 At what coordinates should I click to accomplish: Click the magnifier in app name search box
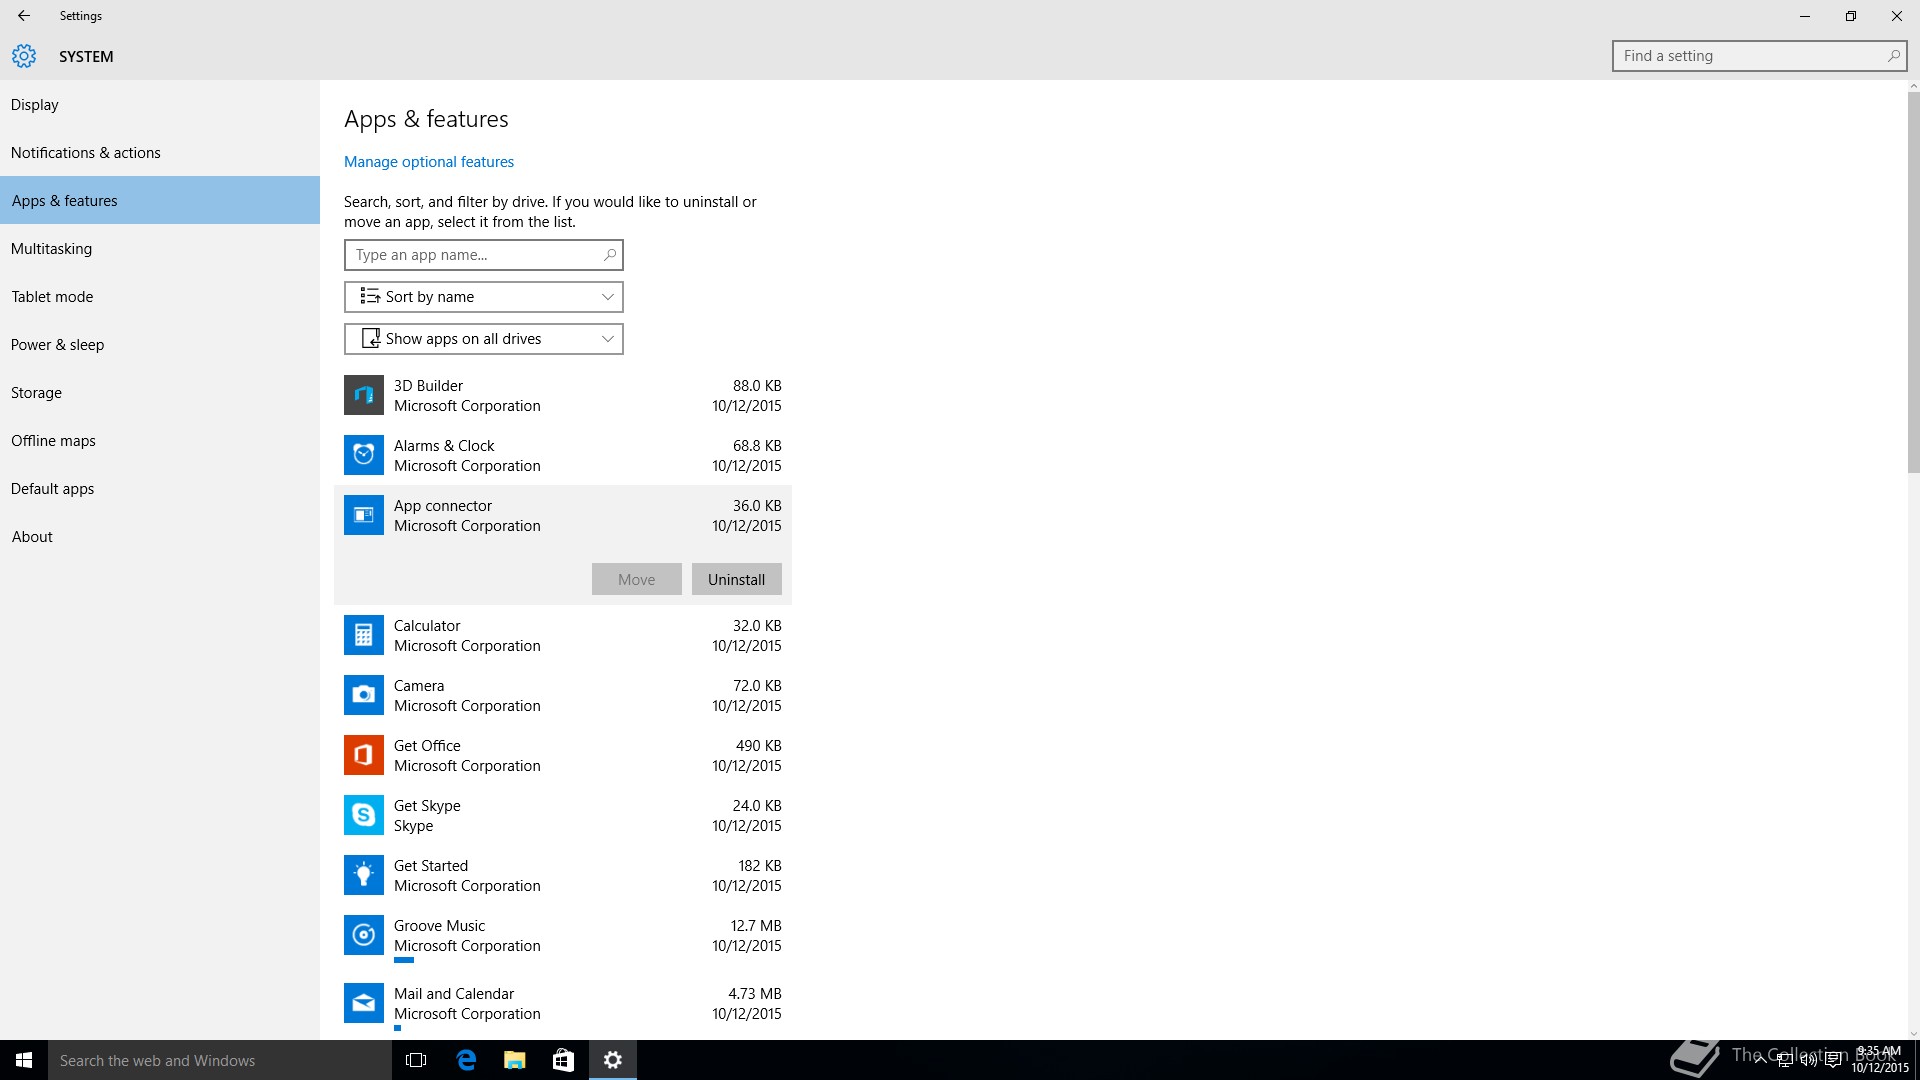[x=609, y=255]
